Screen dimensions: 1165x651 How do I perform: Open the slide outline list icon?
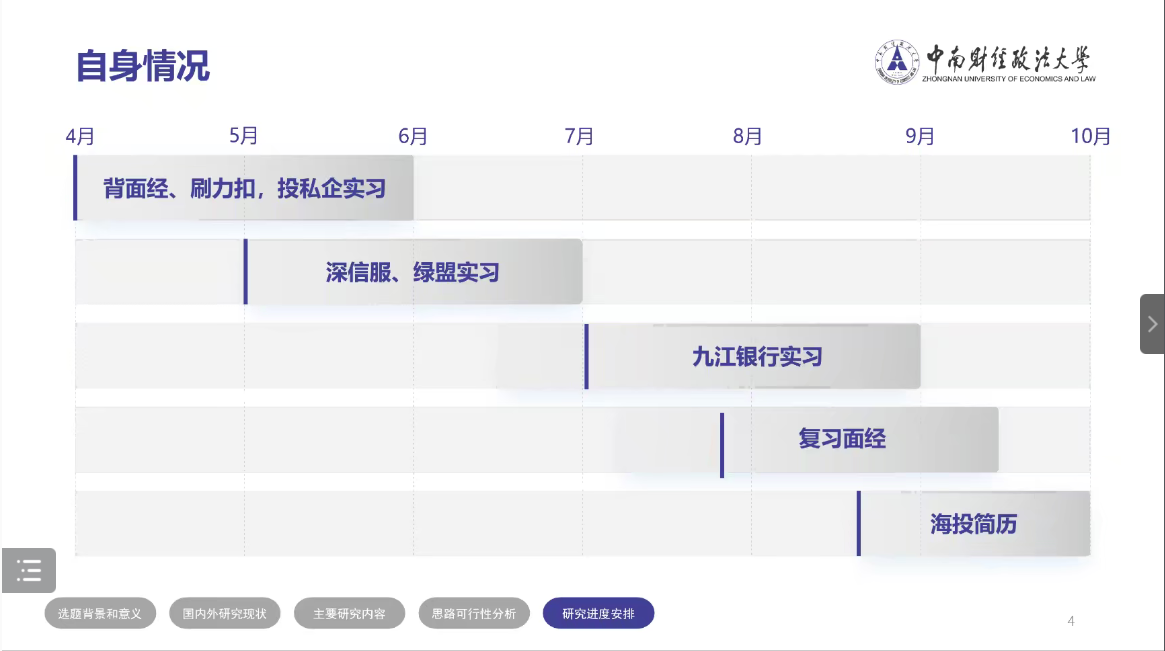click(29, 571)
